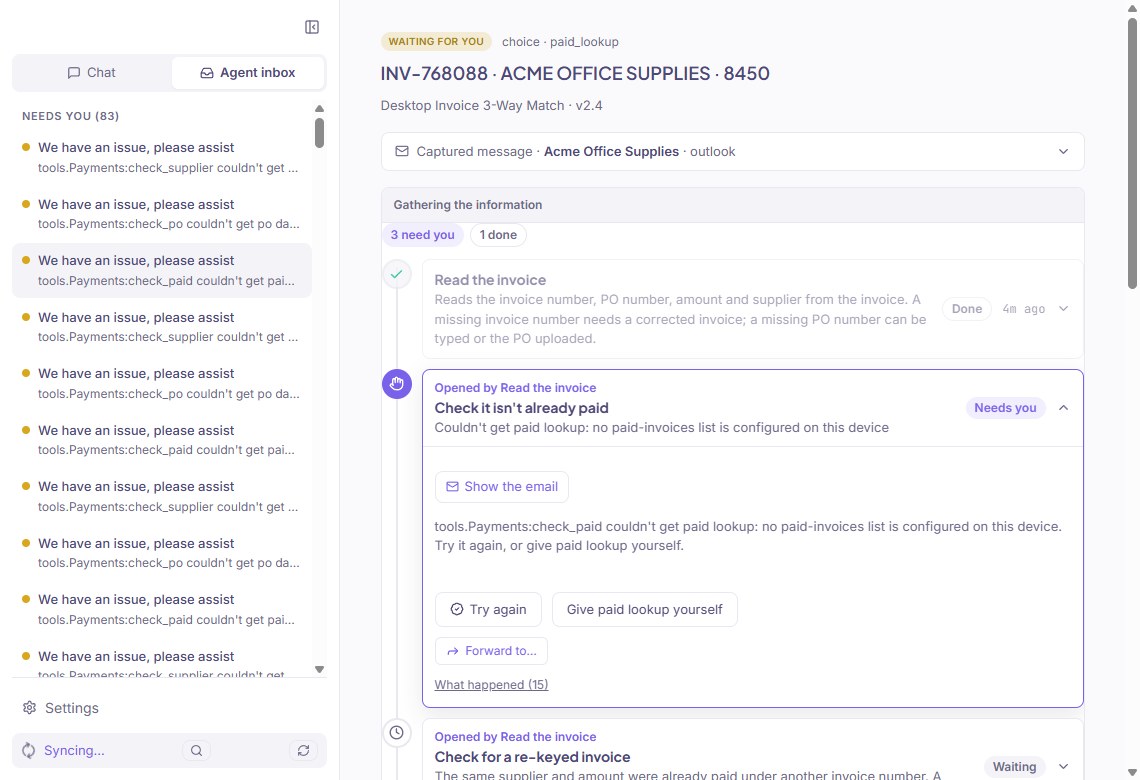Screen dimensions: 1140x780
Task: Click the inbox list scroll-down arrow
Action: (319, 670)
